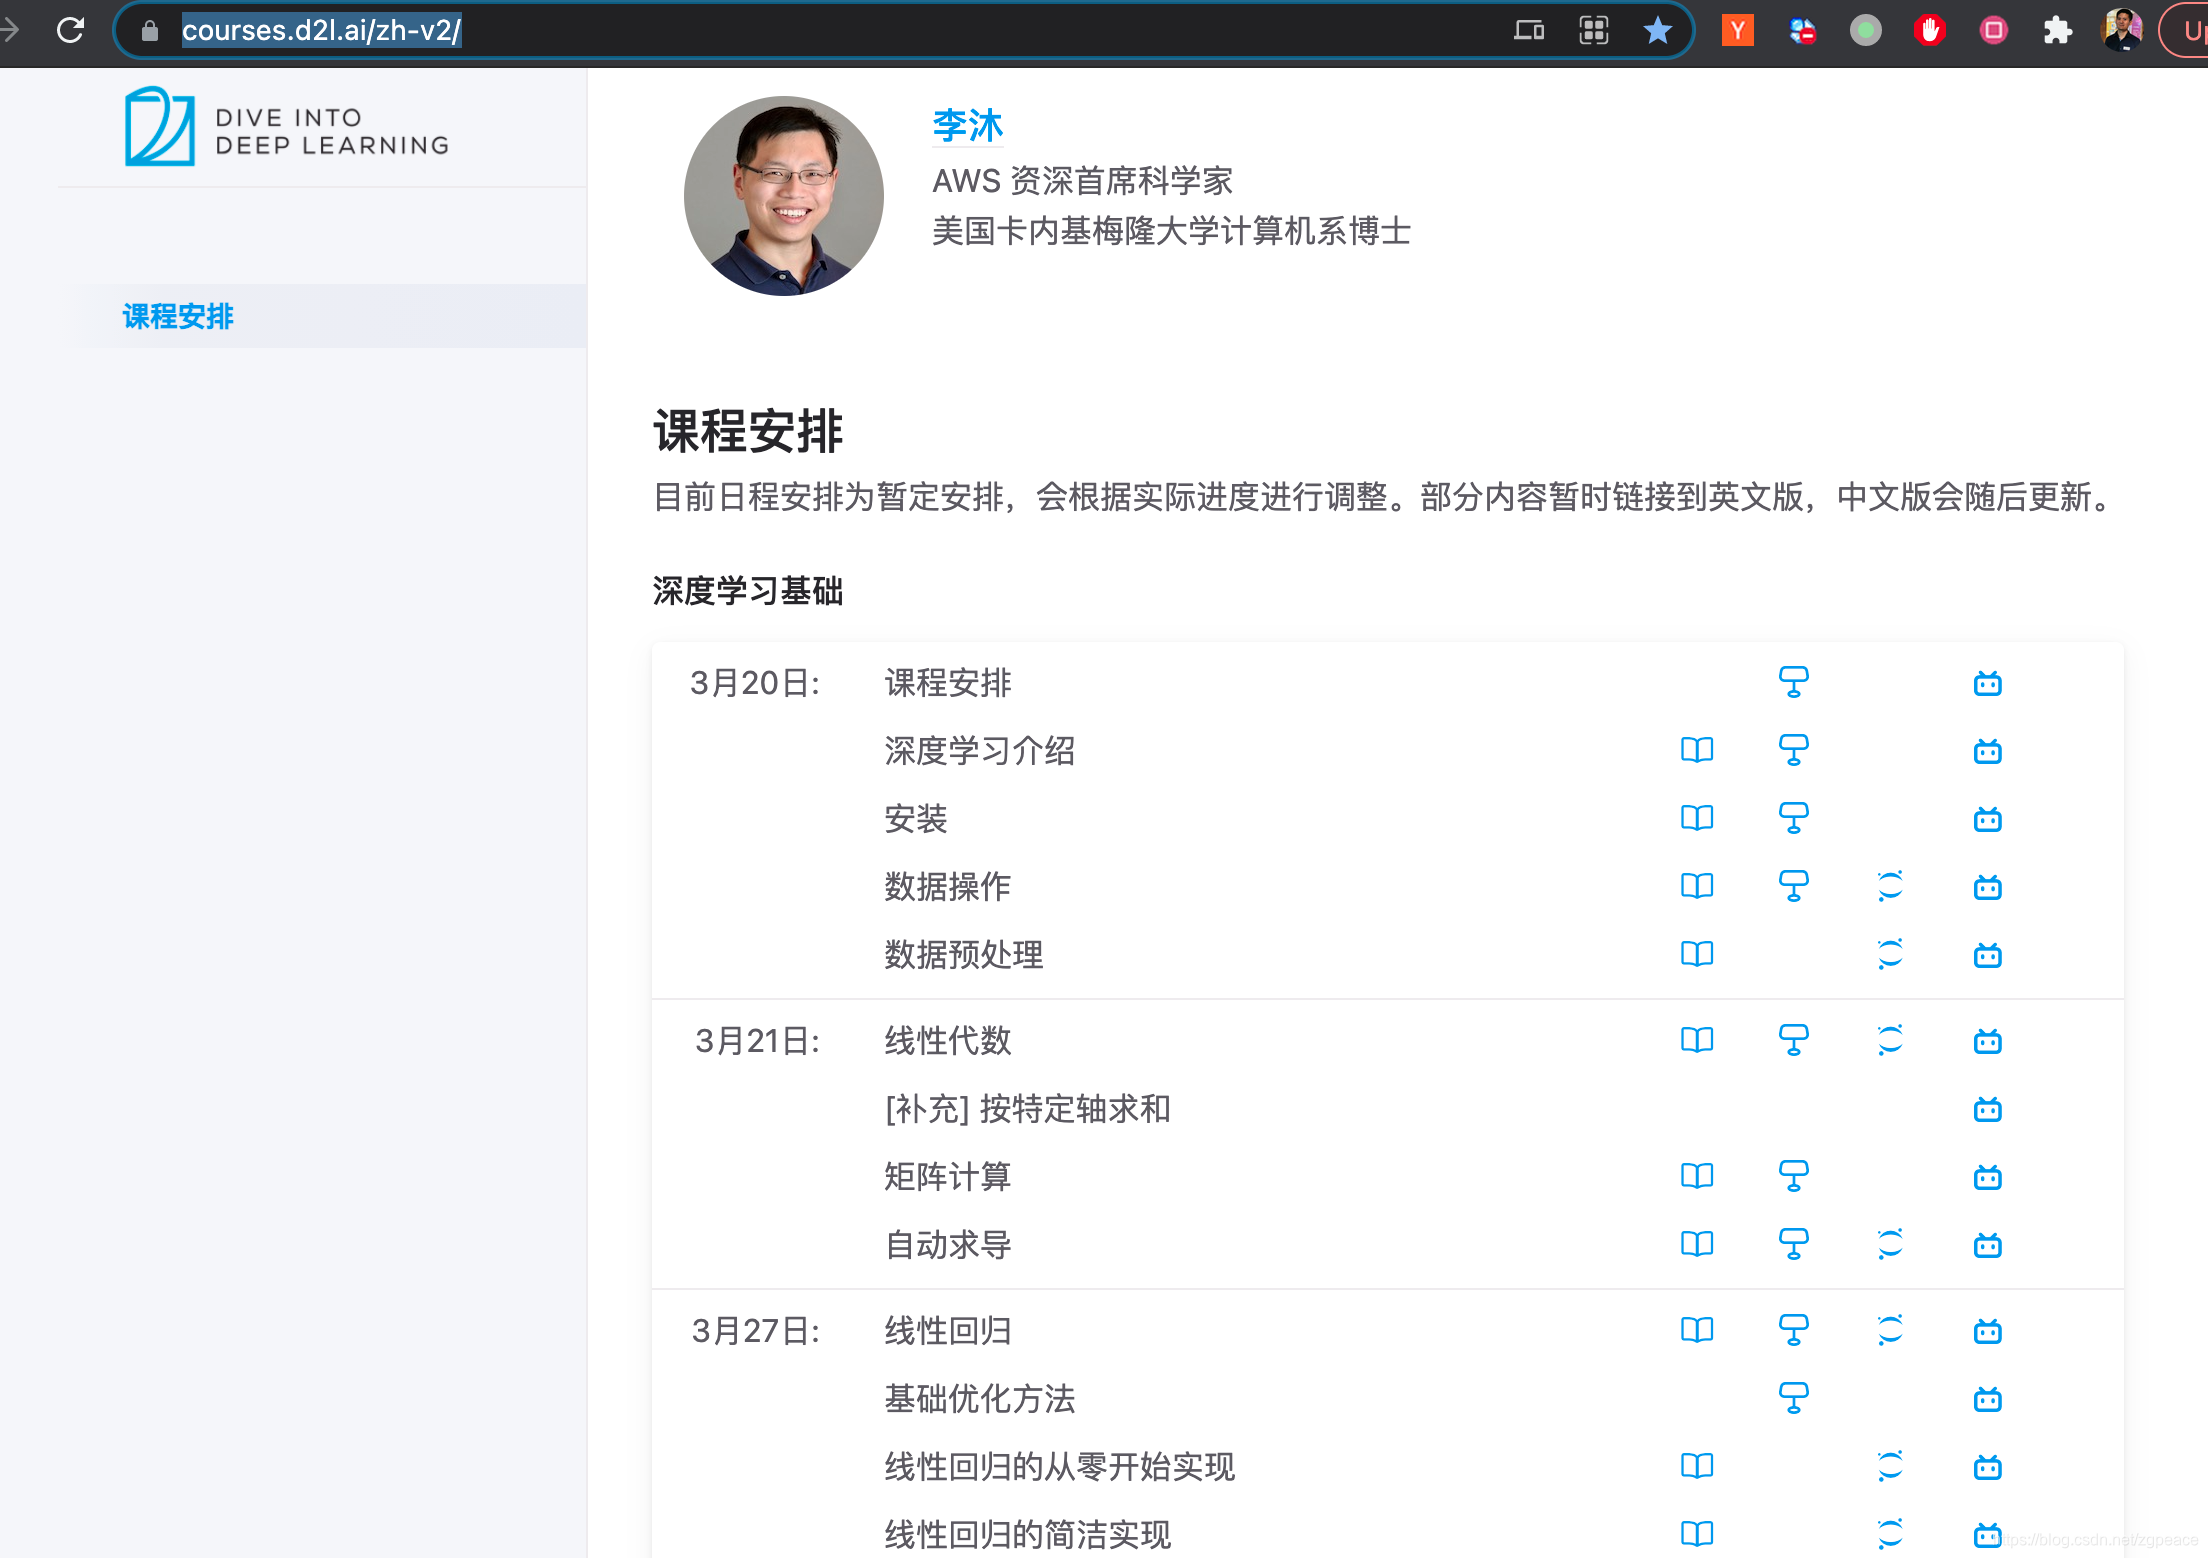Image resolution: width=2208 pixels, height=1558 pixels.
Task: Open the slides for 线性代数
Action: tap(1795, 1040)
